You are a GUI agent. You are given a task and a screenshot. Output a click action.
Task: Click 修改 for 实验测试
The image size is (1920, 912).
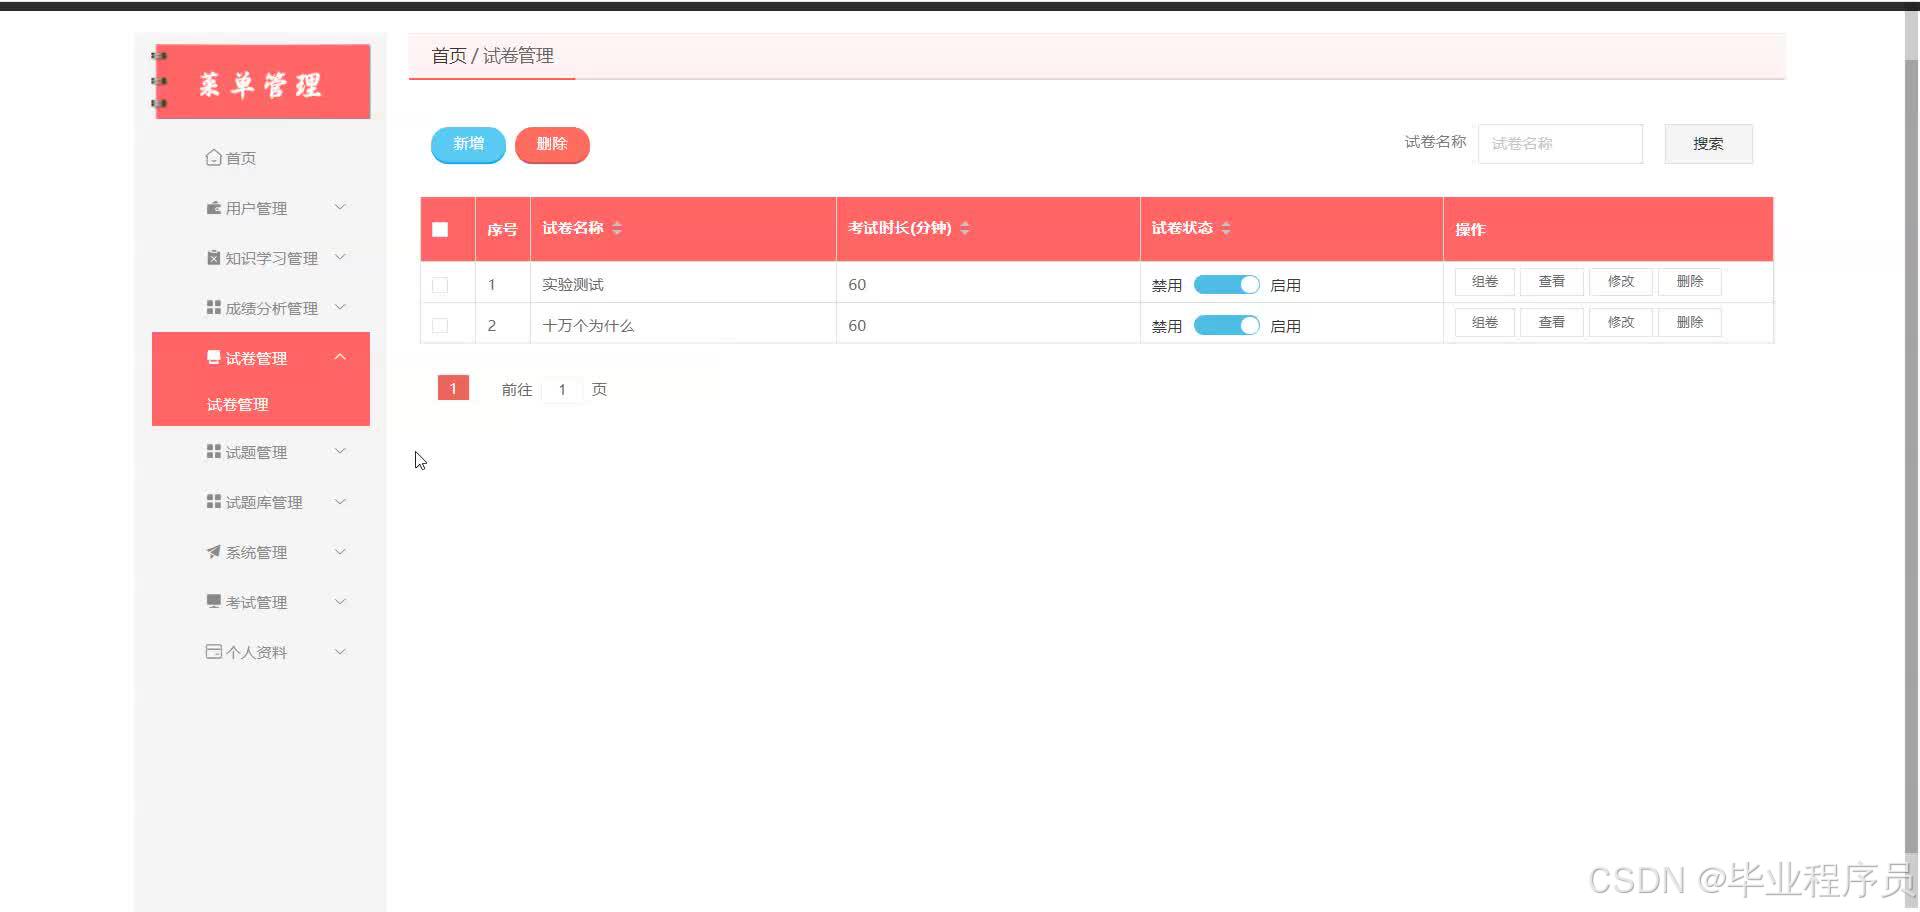tap(1621, 282)
